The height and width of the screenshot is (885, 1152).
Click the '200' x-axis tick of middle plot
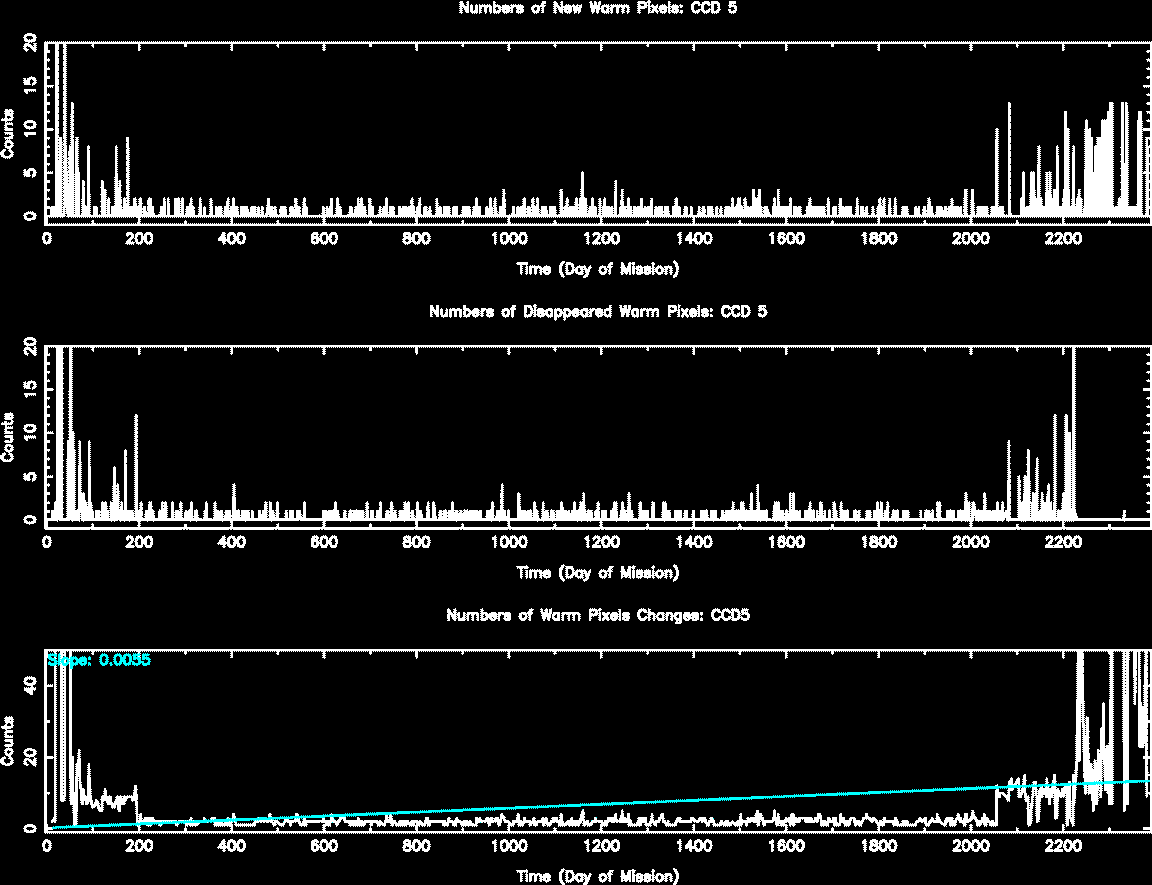click(139, 542)
